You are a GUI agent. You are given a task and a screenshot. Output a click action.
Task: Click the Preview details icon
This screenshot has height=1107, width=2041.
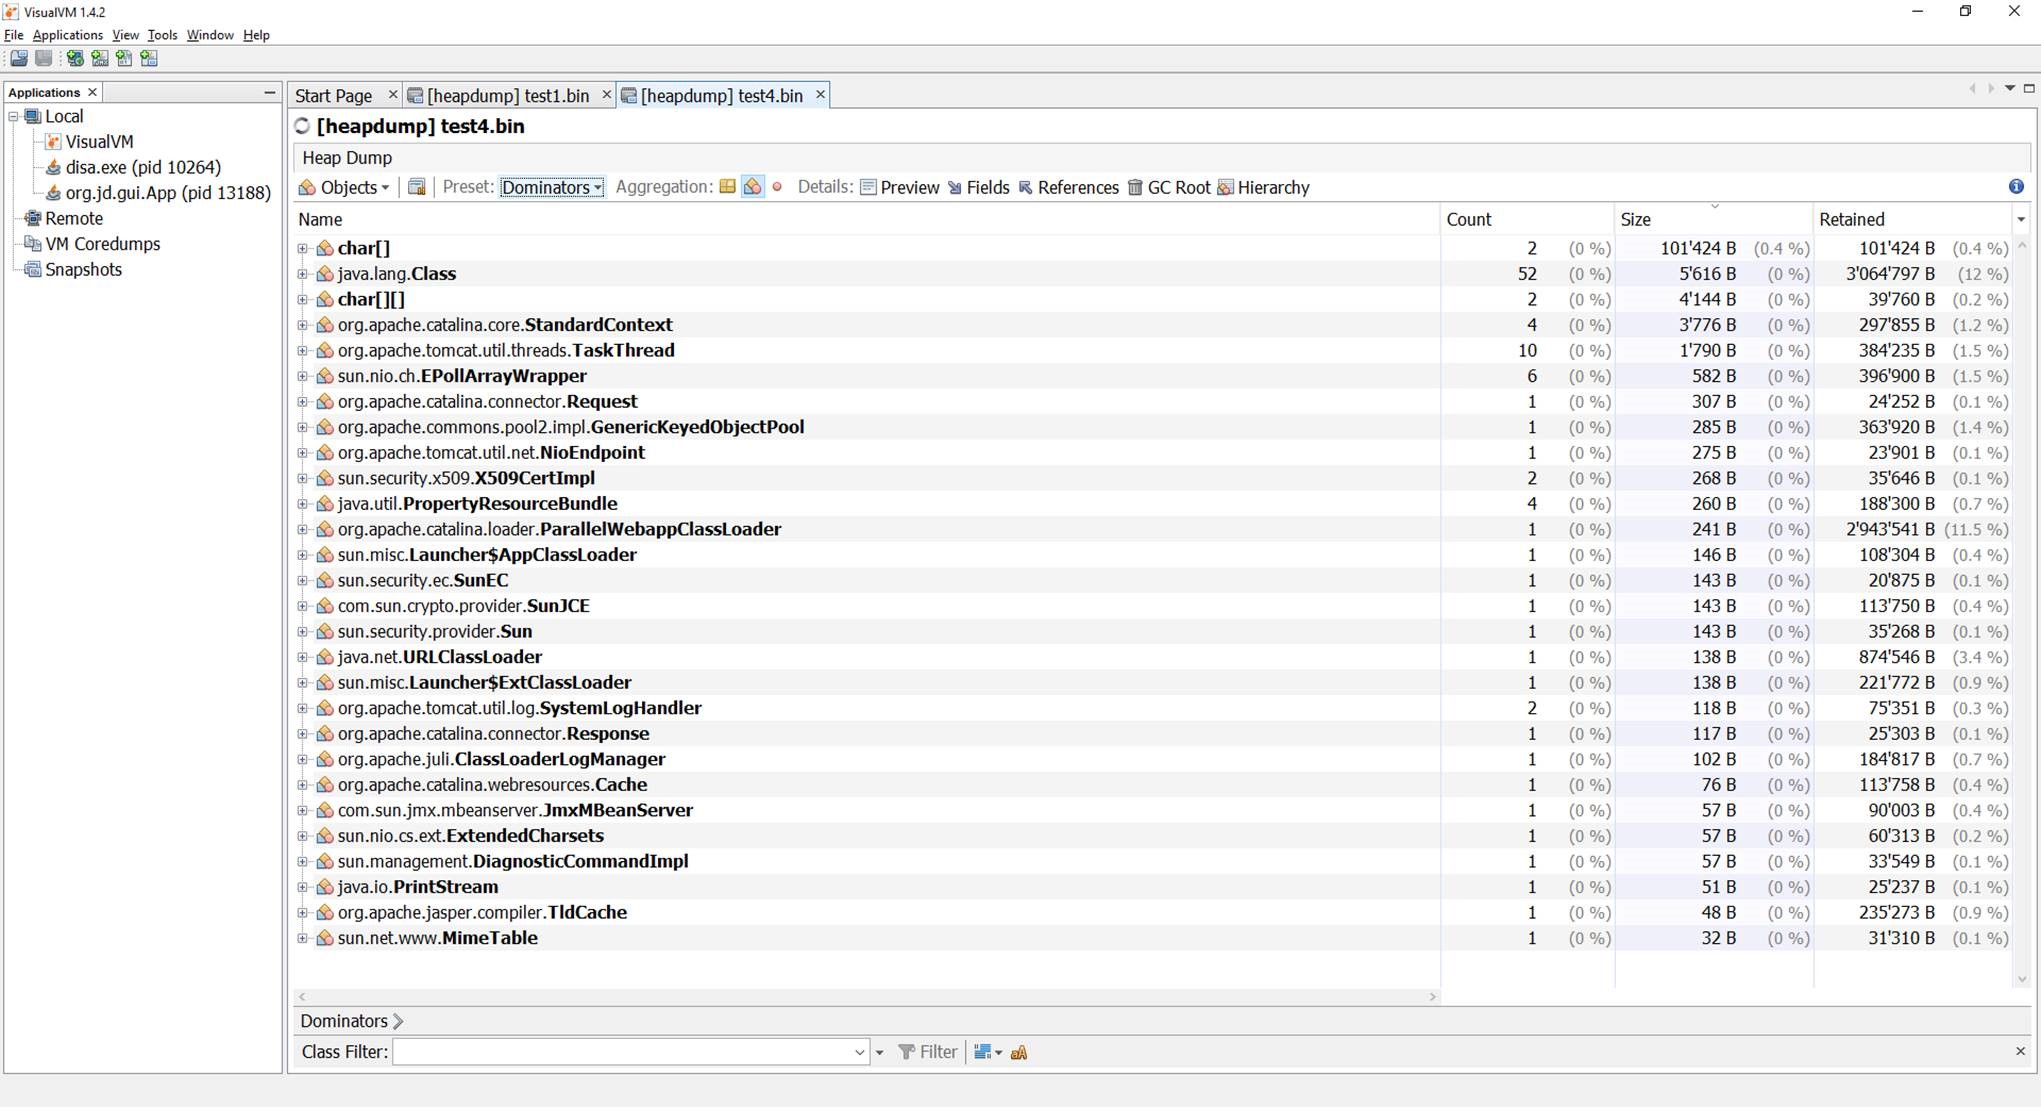click(x=867, y=187)
